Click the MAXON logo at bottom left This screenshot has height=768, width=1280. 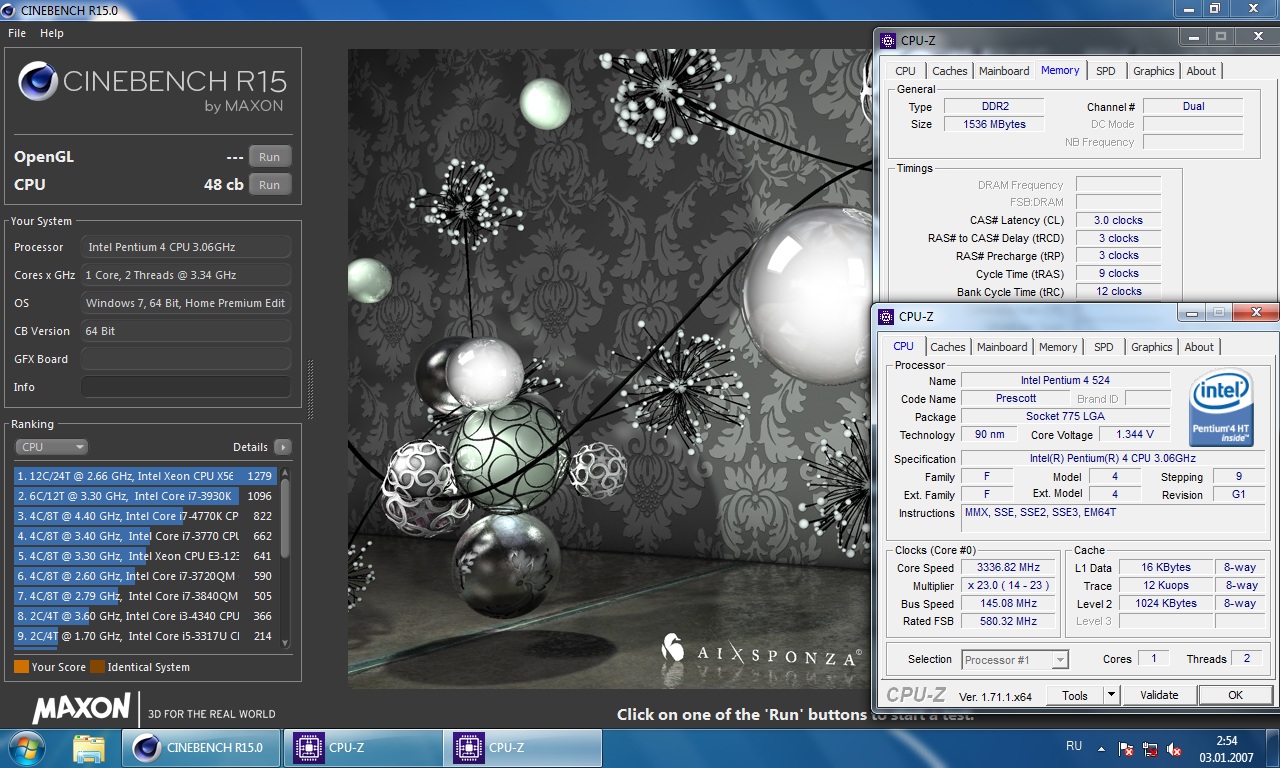pos(81,709)
